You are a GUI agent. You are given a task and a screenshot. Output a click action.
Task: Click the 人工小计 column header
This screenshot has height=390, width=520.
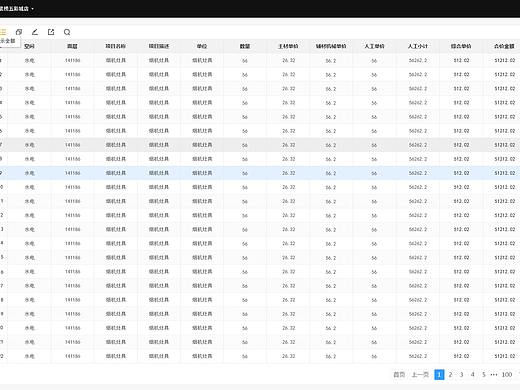click(x=418, y=46)
